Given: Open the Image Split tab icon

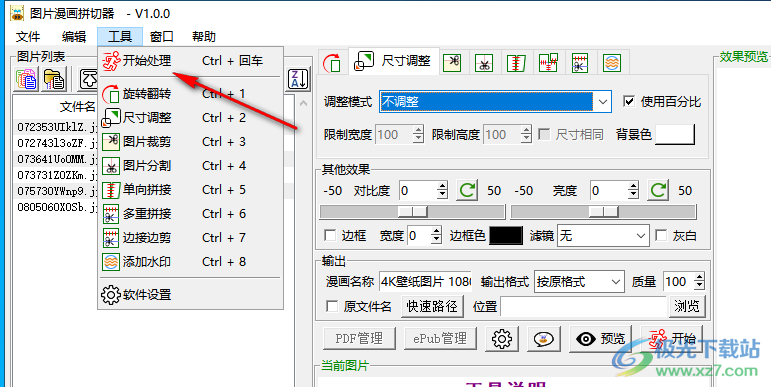Looking at the screenshot, I should tap(484, 62).
